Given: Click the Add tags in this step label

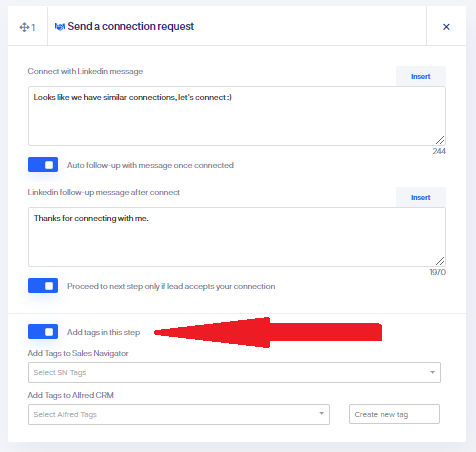Looking at the screenshot, I should [103, 332].
